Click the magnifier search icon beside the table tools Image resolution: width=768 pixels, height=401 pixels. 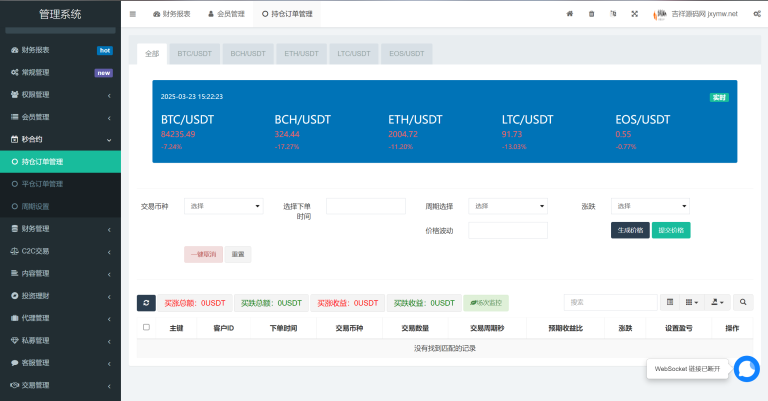click(x=743, y=302)
